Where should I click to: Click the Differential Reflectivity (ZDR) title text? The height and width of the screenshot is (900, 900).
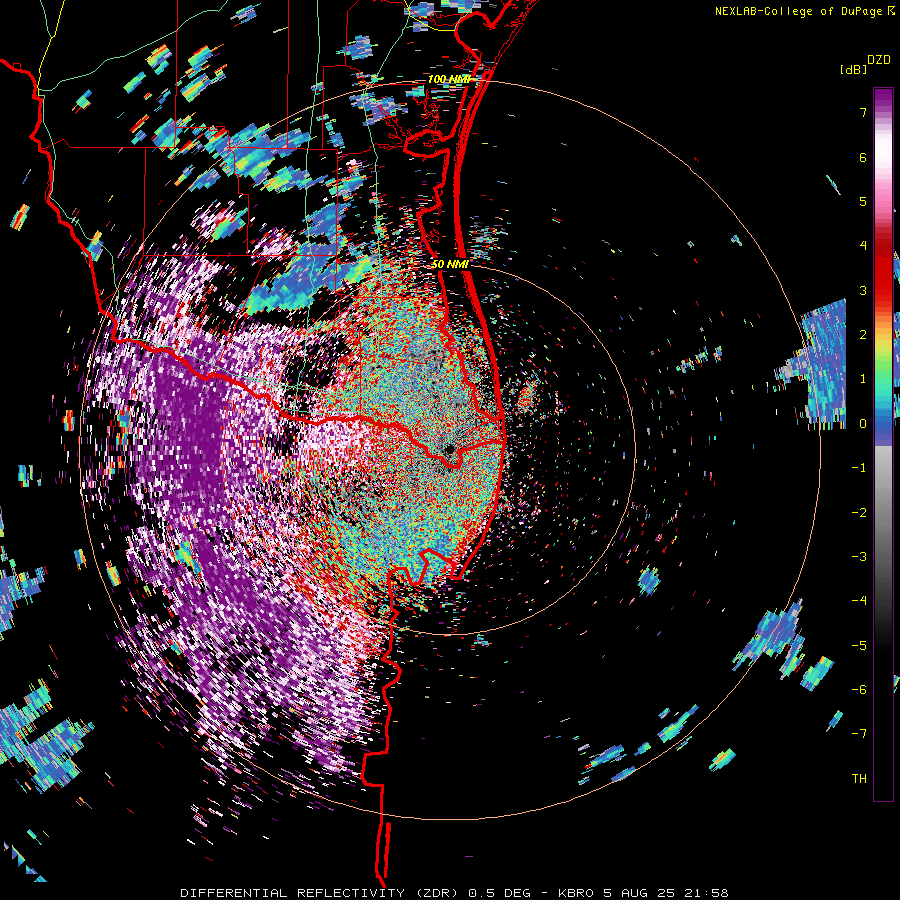click(319, 893)
